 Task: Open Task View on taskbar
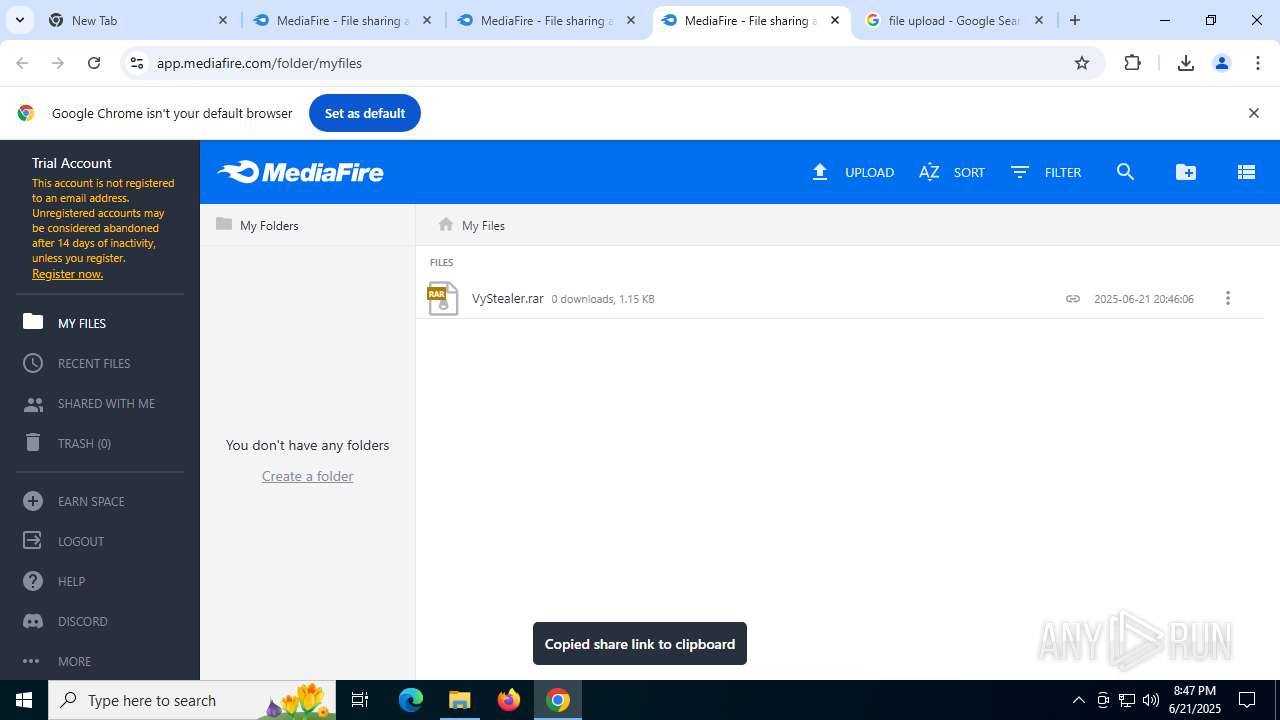pos(360,700)
